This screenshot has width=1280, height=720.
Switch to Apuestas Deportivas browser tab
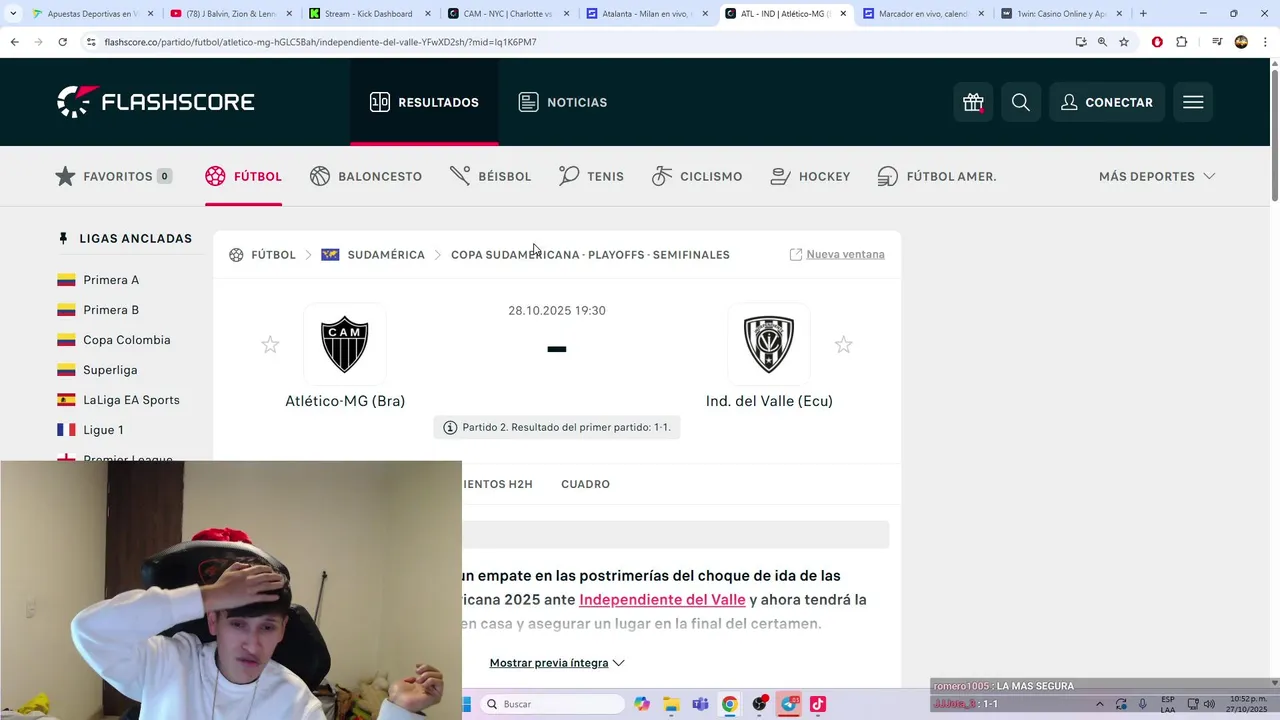pos(92,14)
